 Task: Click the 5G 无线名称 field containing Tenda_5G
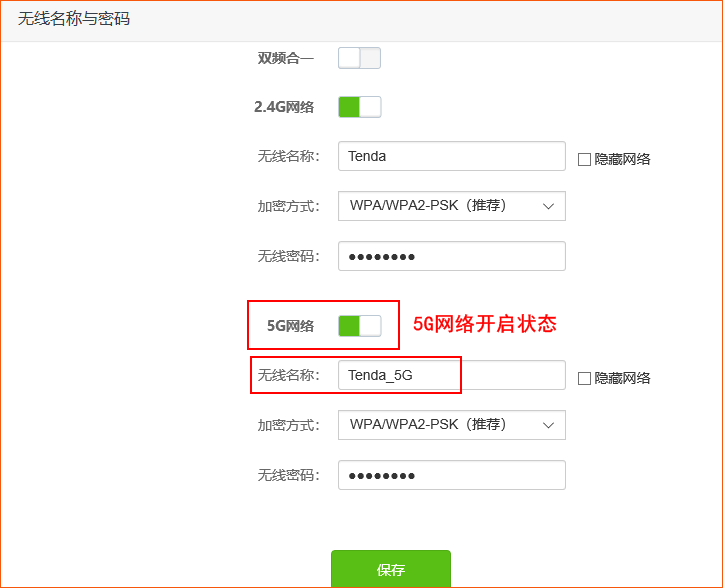click(452, 375)
